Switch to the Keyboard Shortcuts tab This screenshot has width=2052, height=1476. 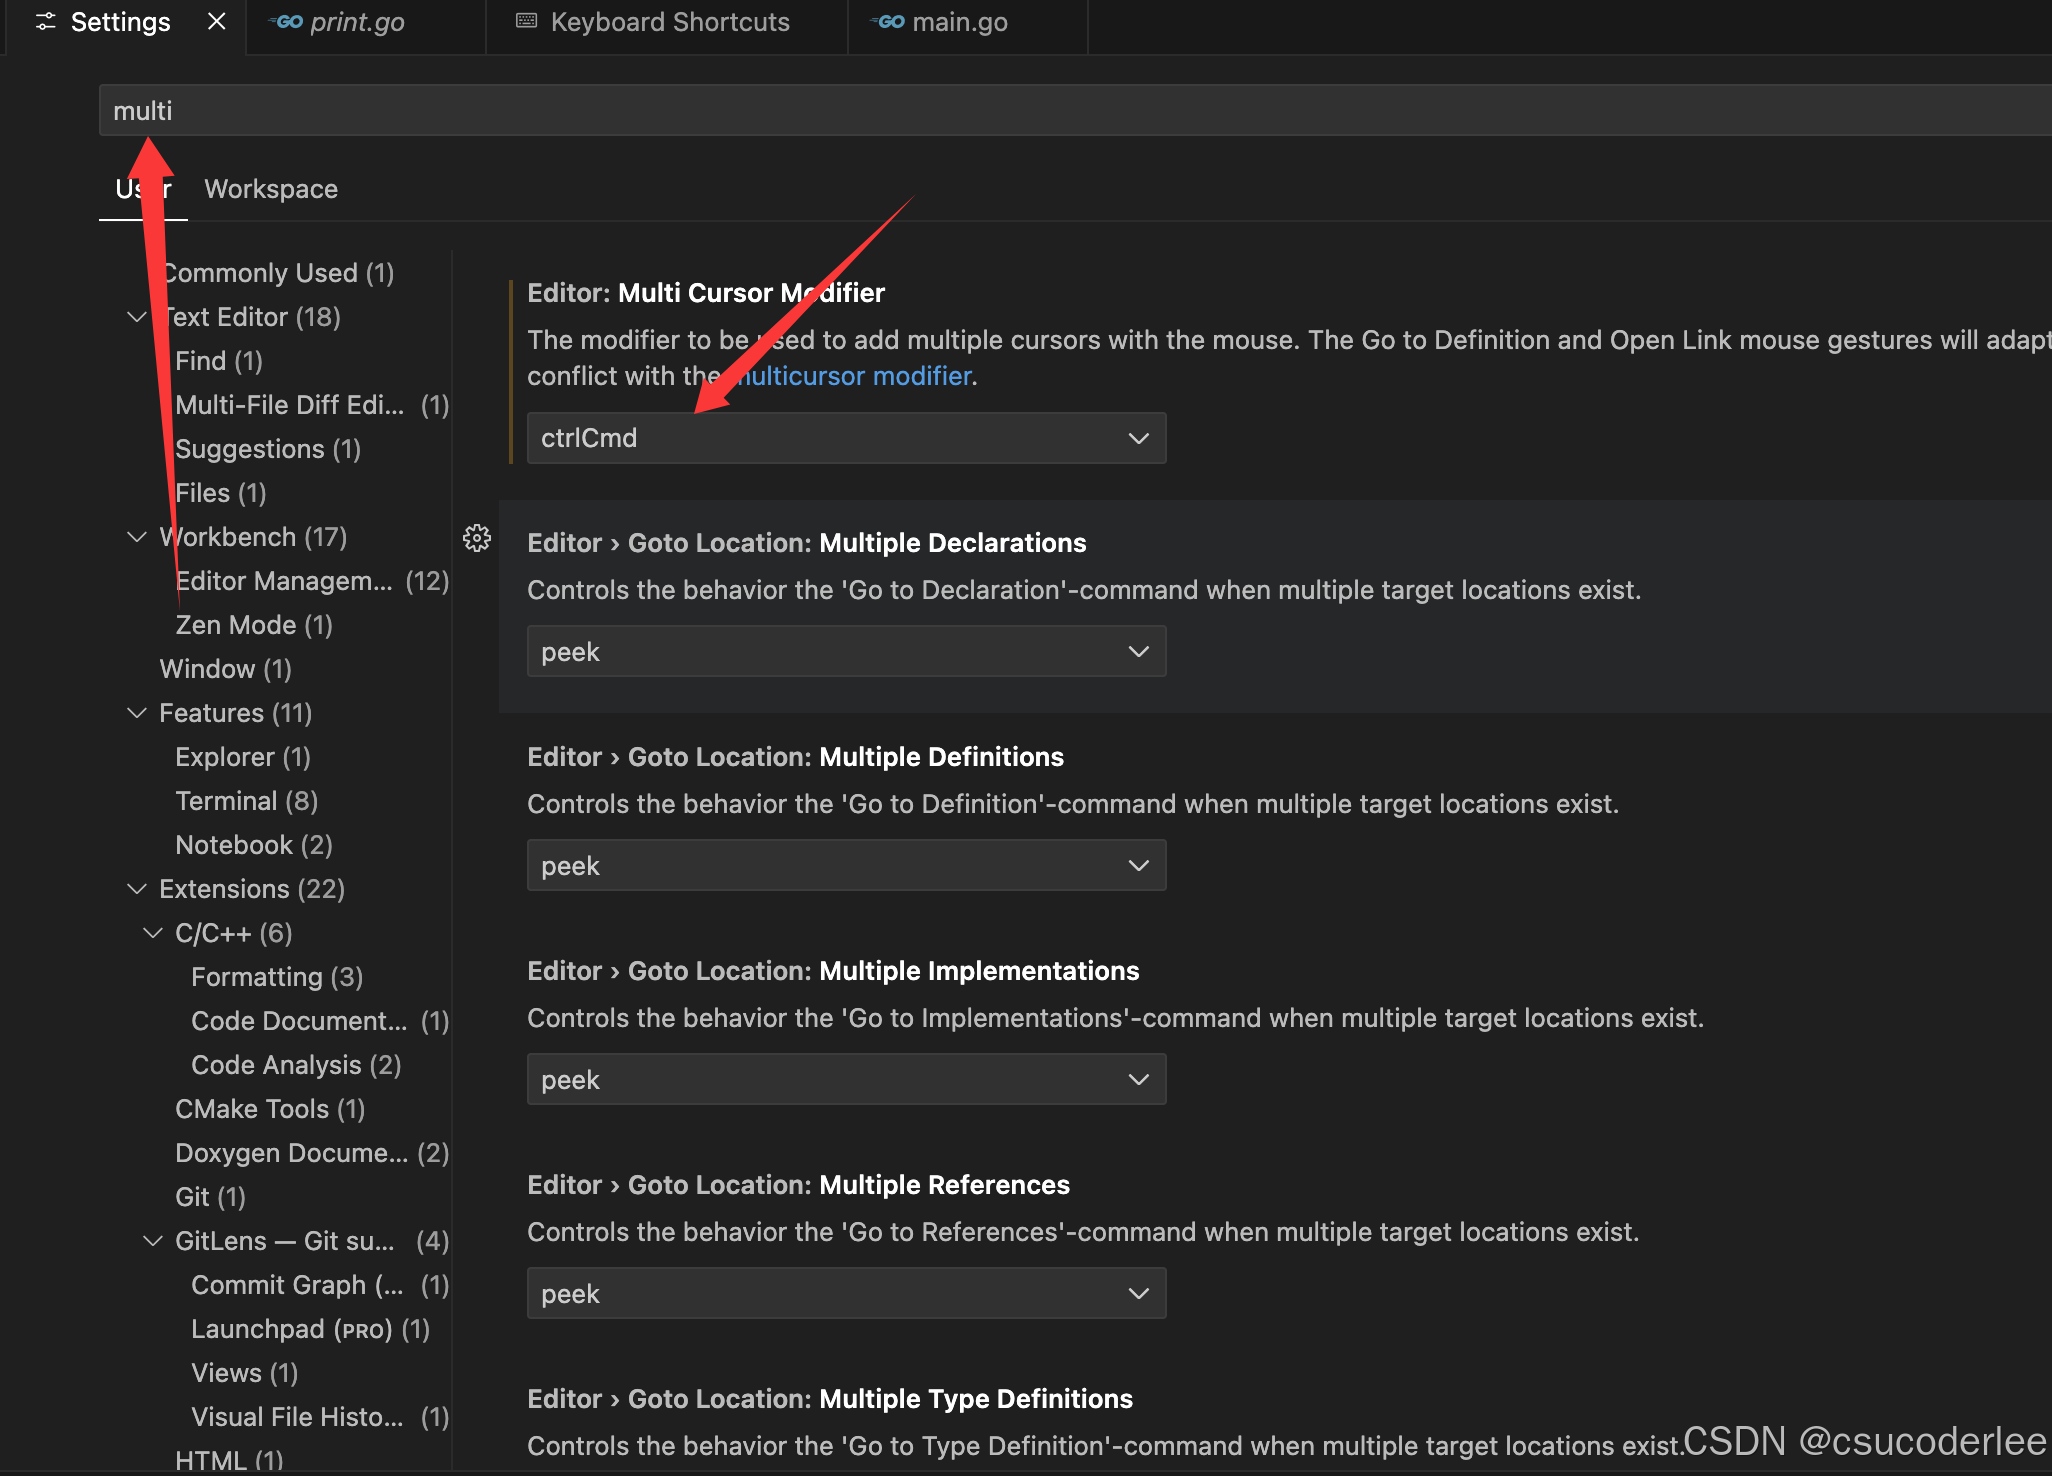pyautogui.click(x=669, y=21)
